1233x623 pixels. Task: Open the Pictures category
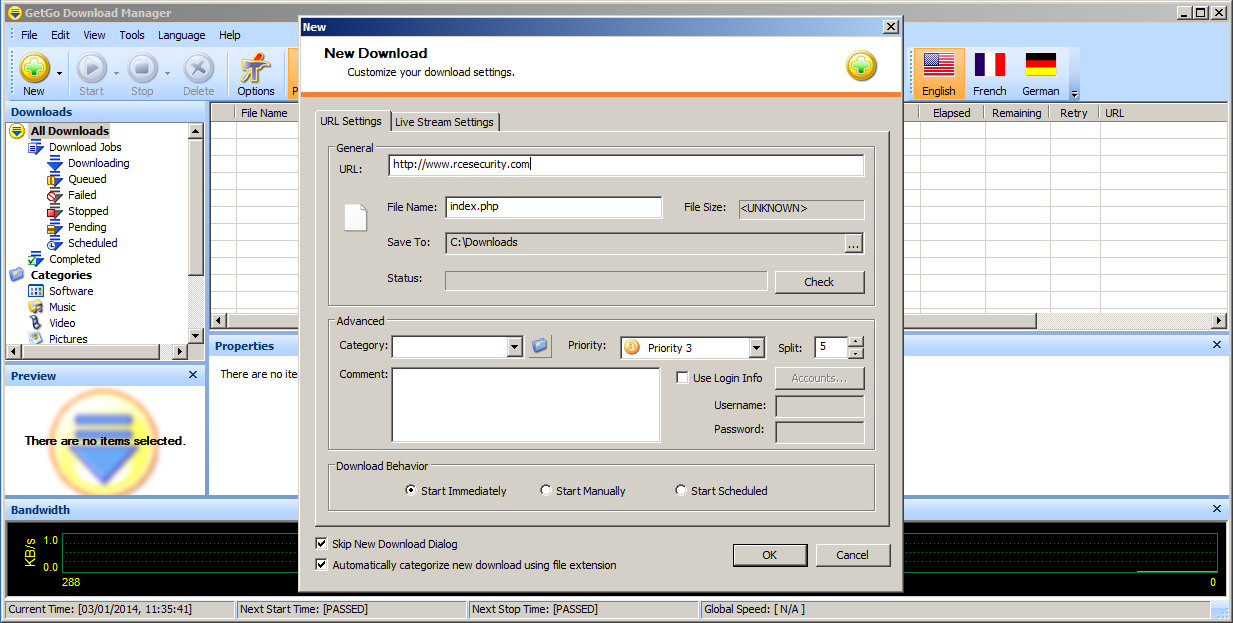[x=68, y=338]
